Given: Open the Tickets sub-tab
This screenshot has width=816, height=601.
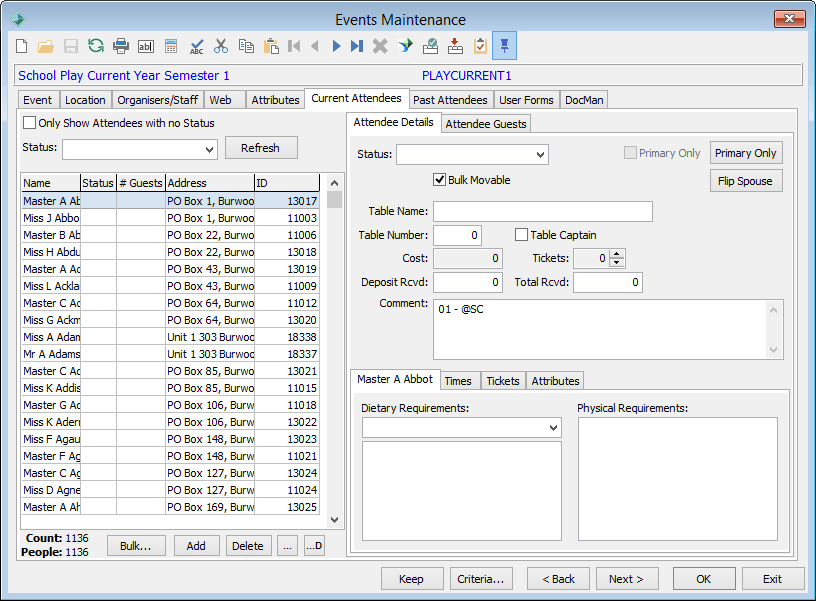Looking at the screenshot, I should [x=503, y=381].
